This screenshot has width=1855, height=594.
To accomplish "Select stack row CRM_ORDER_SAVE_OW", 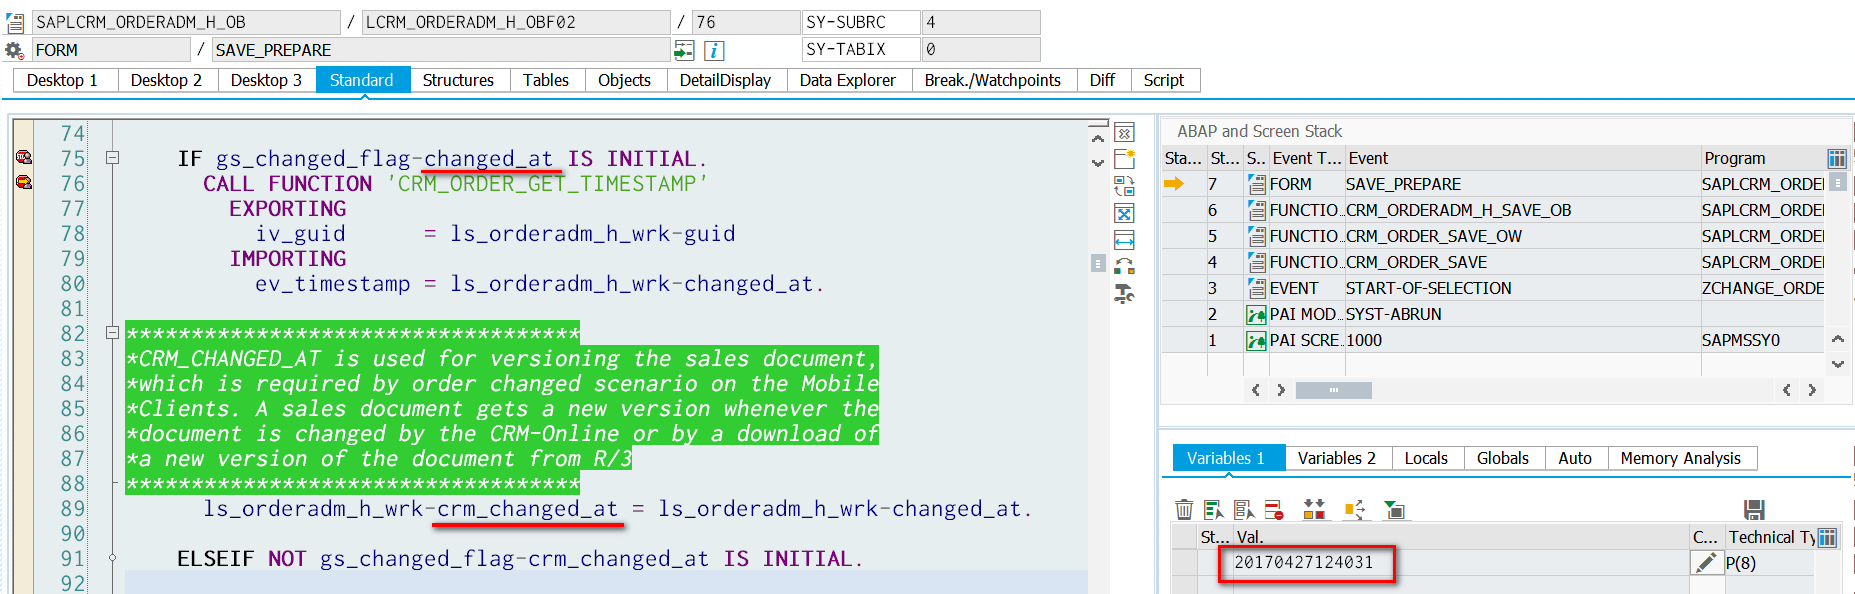I will [x=1496, y=236].
